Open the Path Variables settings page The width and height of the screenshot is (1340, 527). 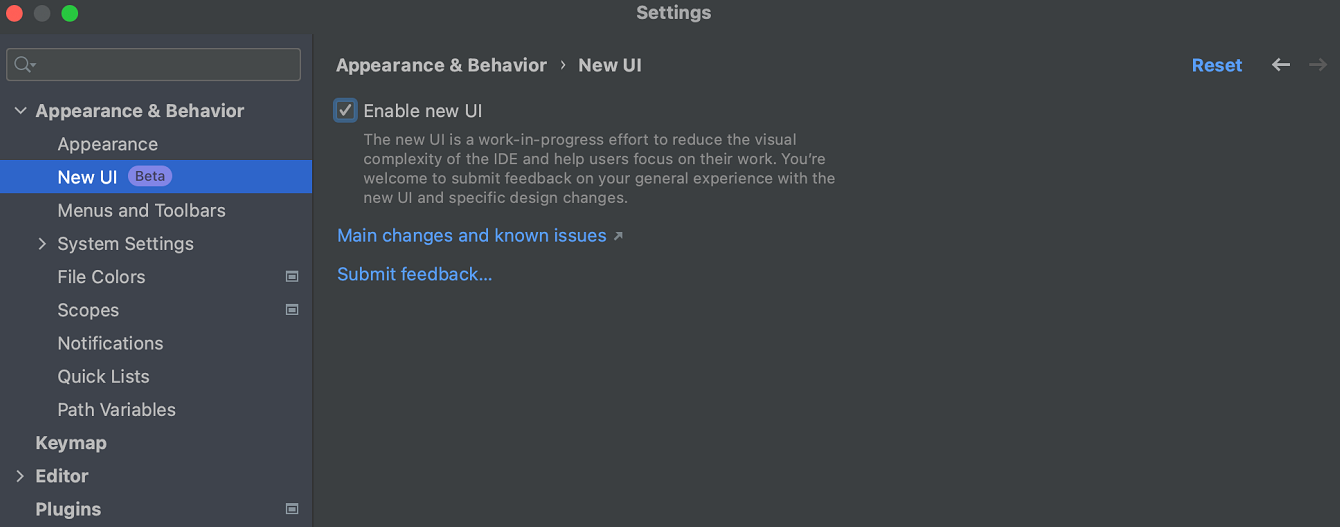click(116, 410)
